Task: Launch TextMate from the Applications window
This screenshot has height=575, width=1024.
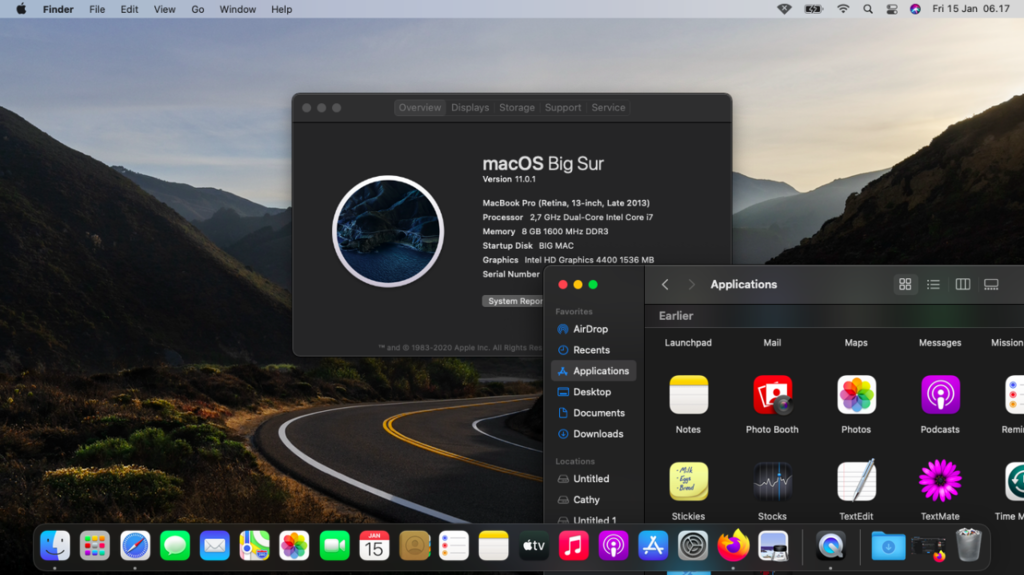Action: (x=939, y=482)
